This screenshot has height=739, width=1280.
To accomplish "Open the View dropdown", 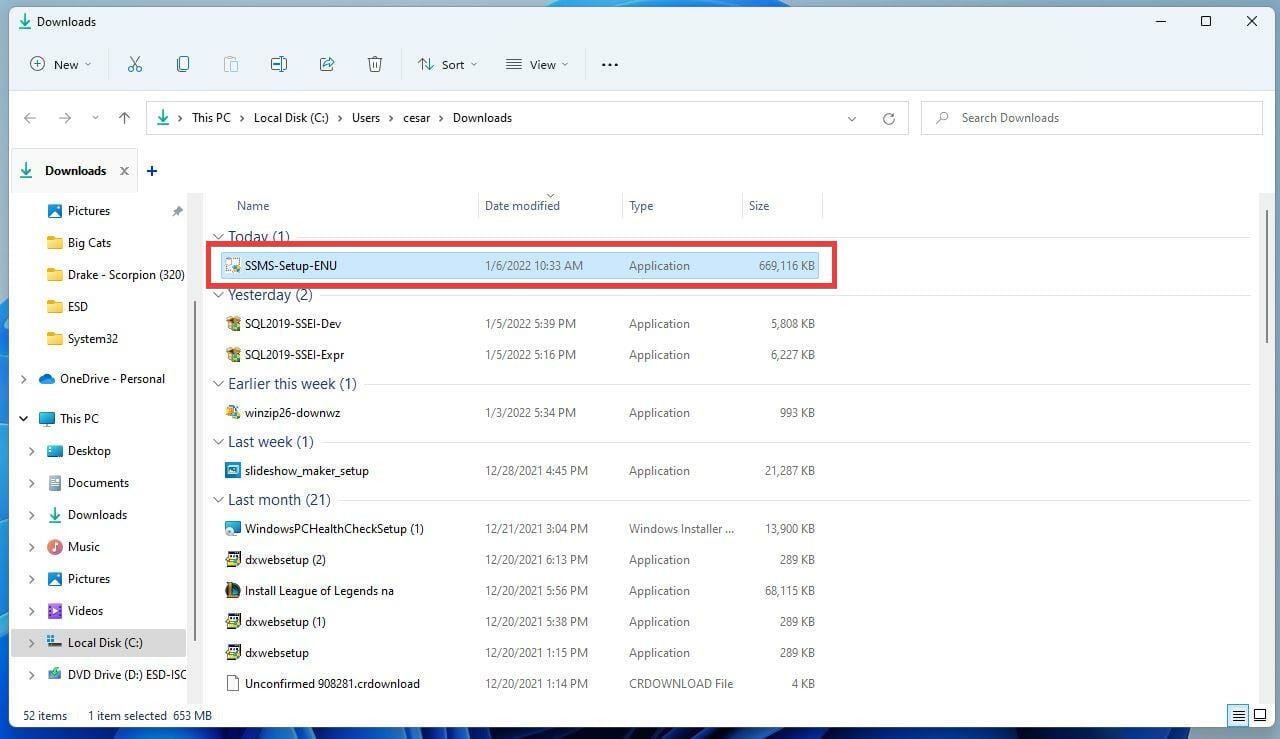I will pos(537,64).
